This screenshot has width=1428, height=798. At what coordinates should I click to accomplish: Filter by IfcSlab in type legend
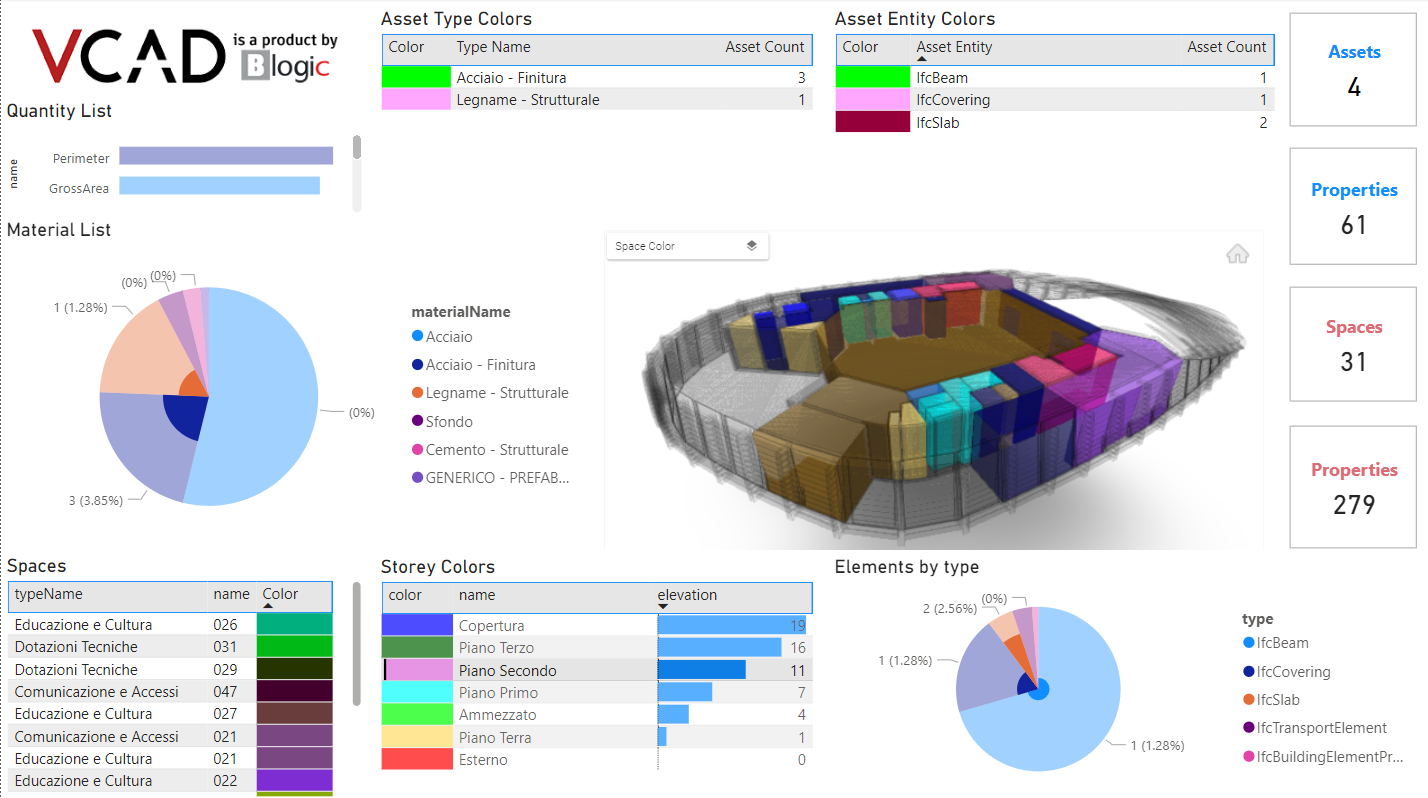1271,700
